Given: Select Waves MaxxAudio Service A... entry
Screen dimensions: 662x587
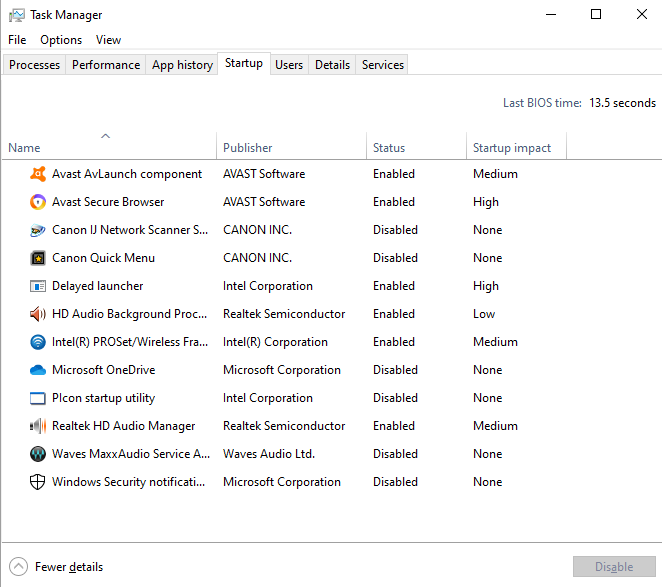Looking at the screenshot, I should [x=131, y=454].
